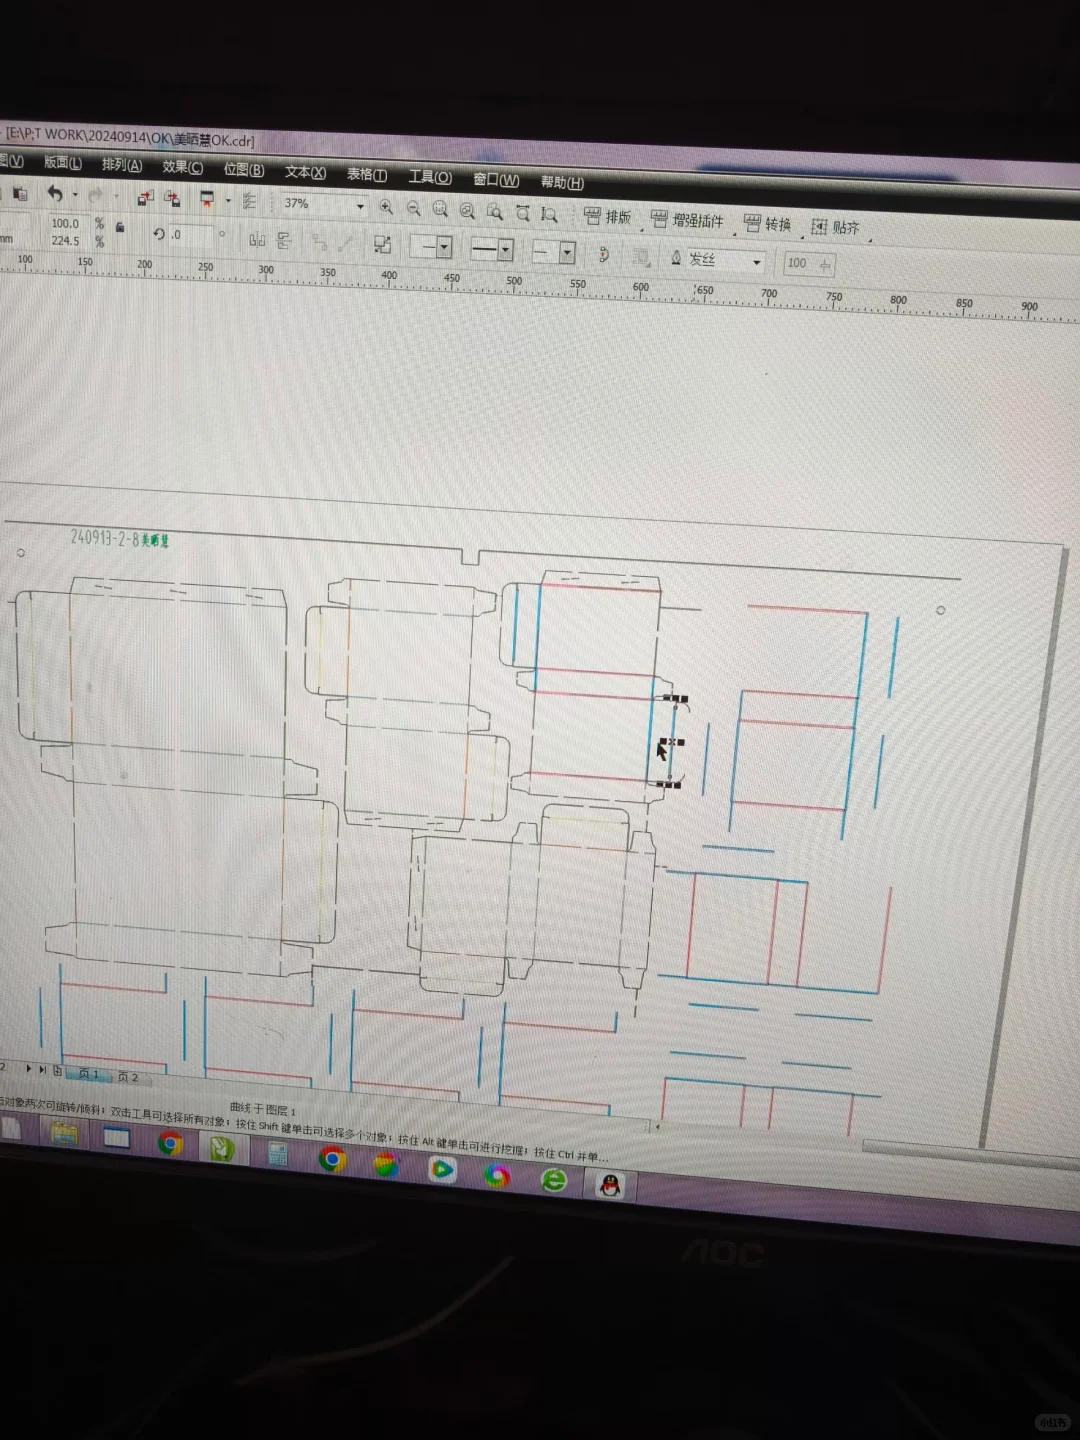This screenshot has height=1440, width=1080.
Task: Go to last page navigation arrow
Action: point(42,1069)
